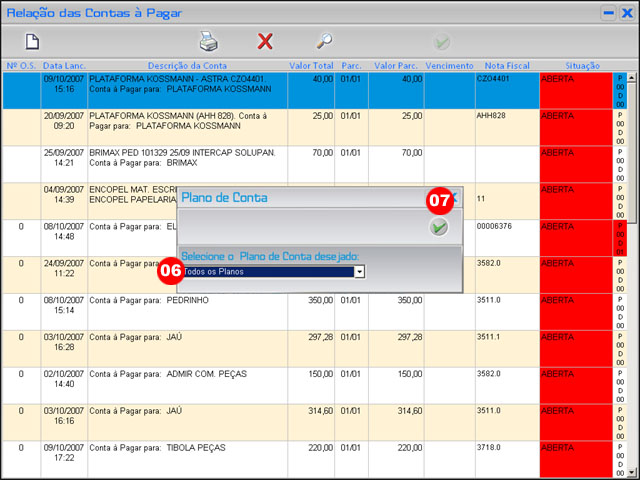Minimize the Relação das Contas à Pagar window

point(607,13)
